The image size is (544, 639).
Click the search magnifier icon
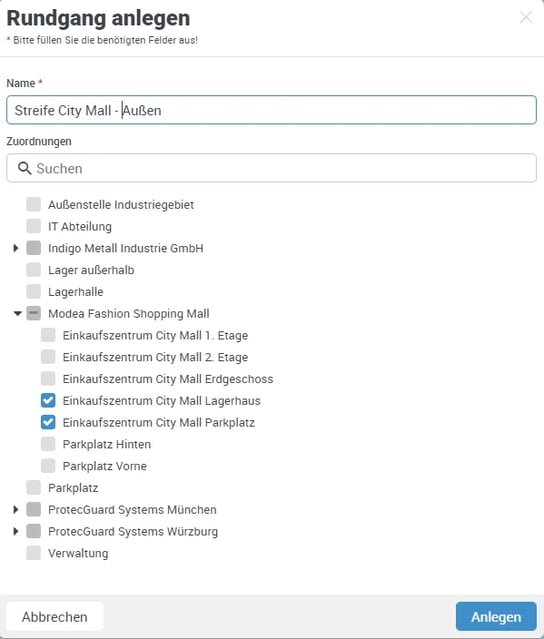[x=24, y=168]
